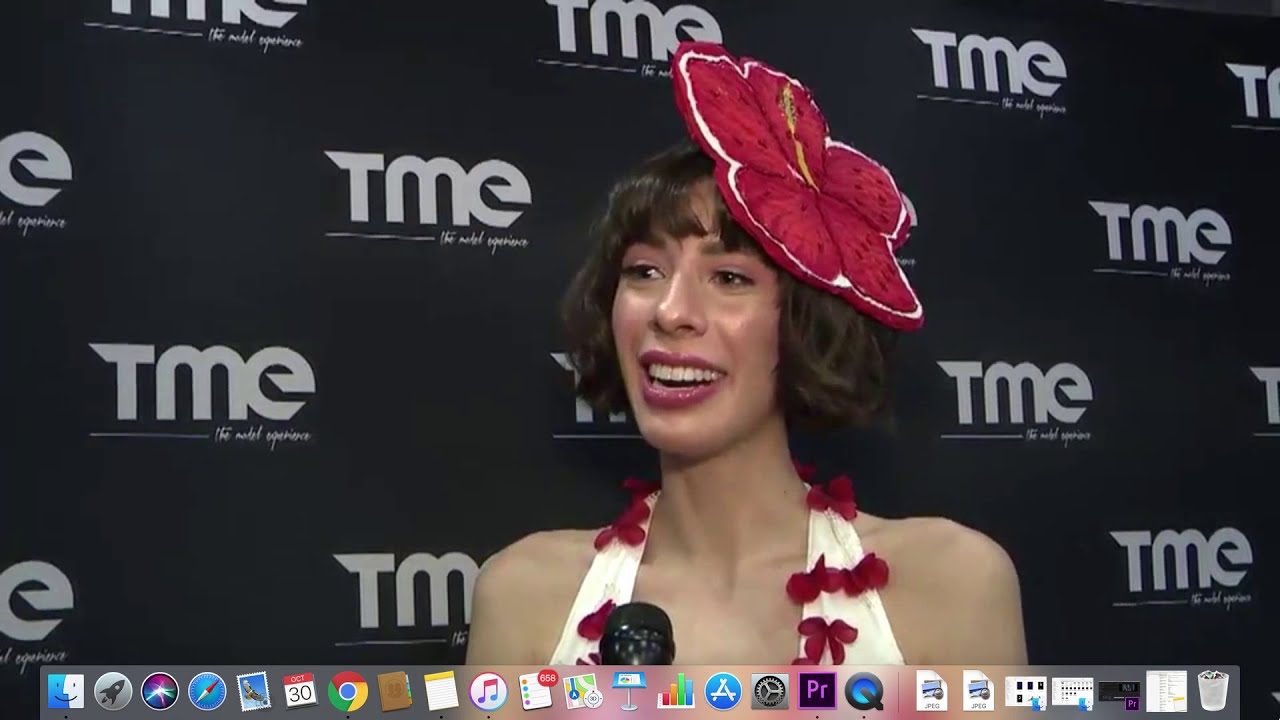Image resolution: width=1280 pixels, height=720 pixels.
Task: Open the Trash
Action: (1213, 691)
